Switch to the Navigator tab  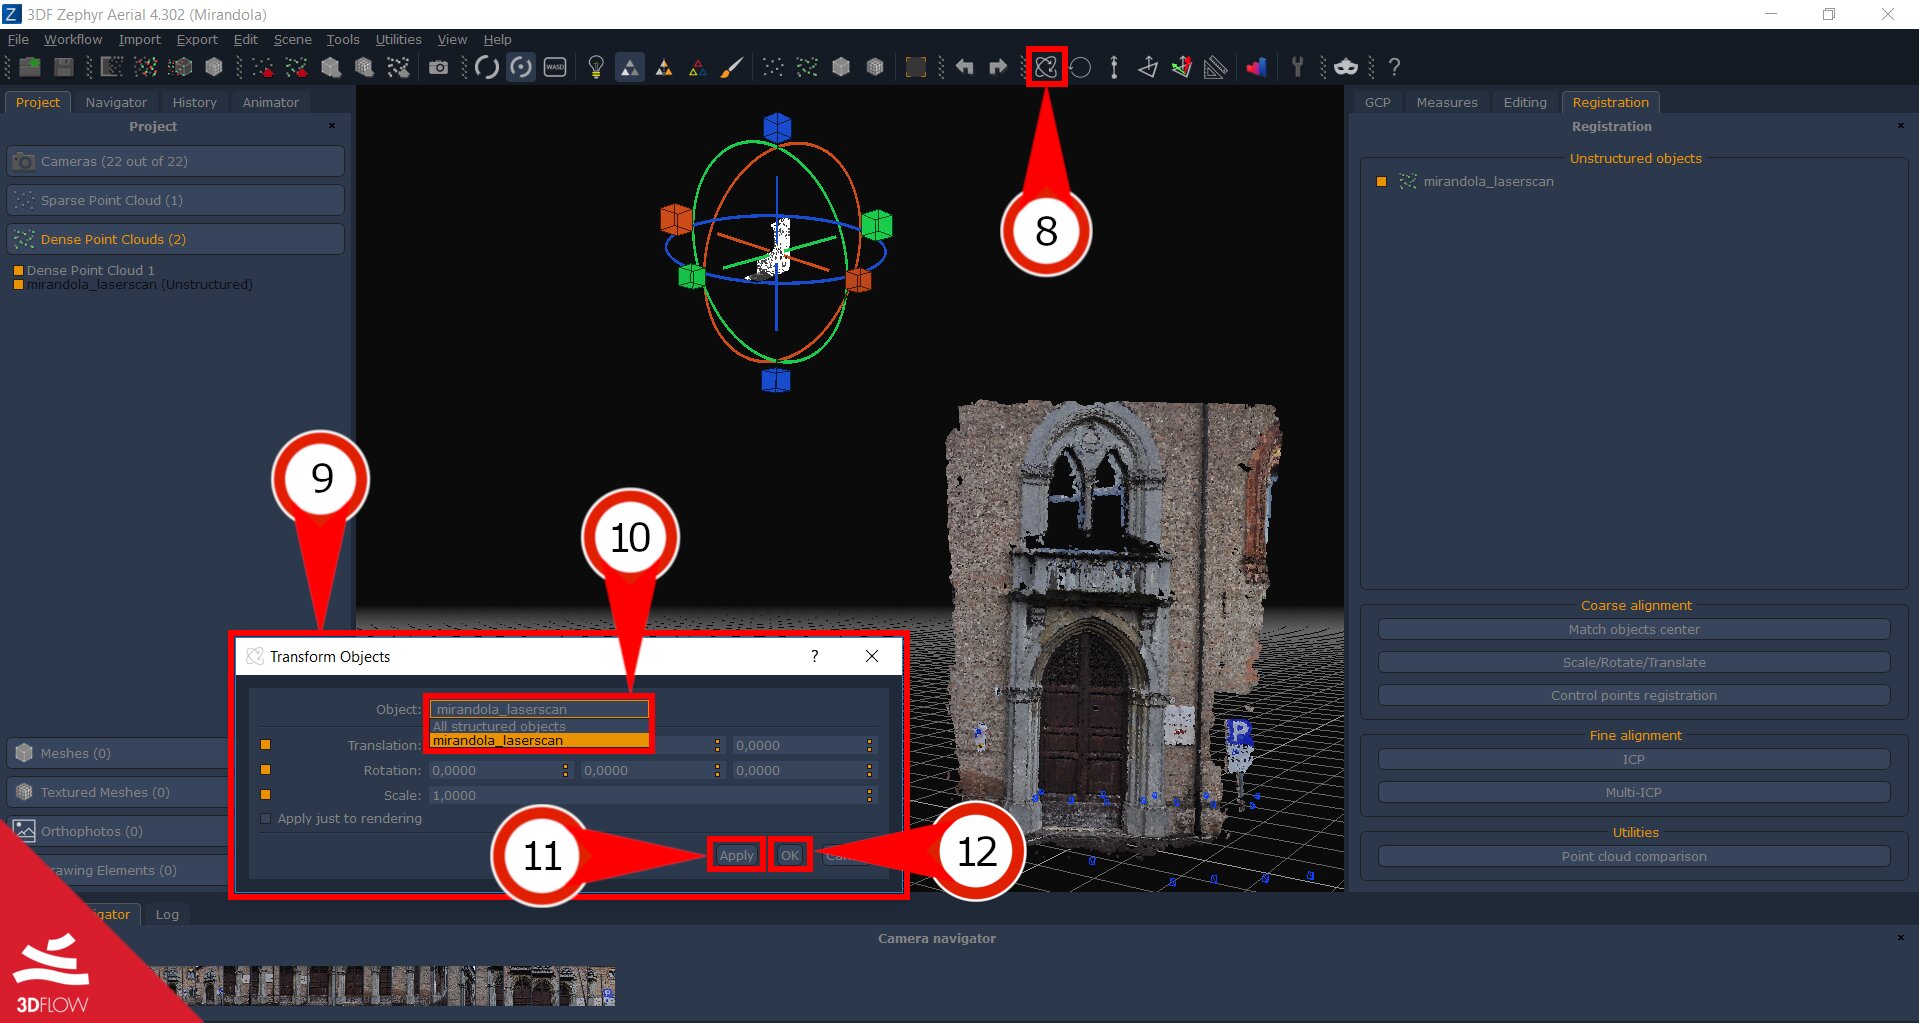point(116,102)
